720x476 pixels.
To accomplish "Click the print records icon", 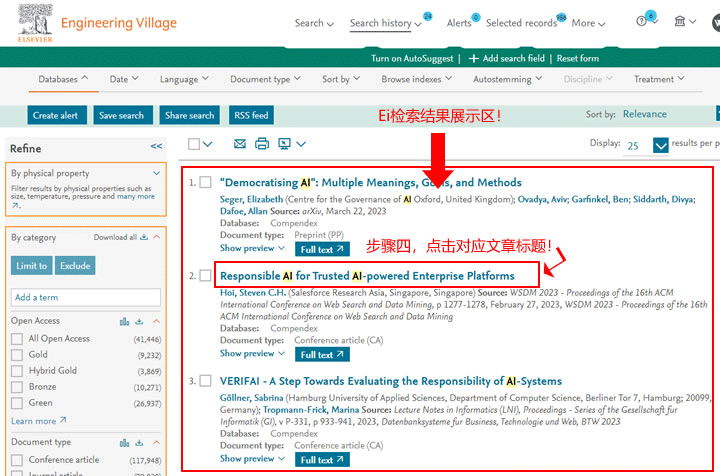I will tap(262, 144).
